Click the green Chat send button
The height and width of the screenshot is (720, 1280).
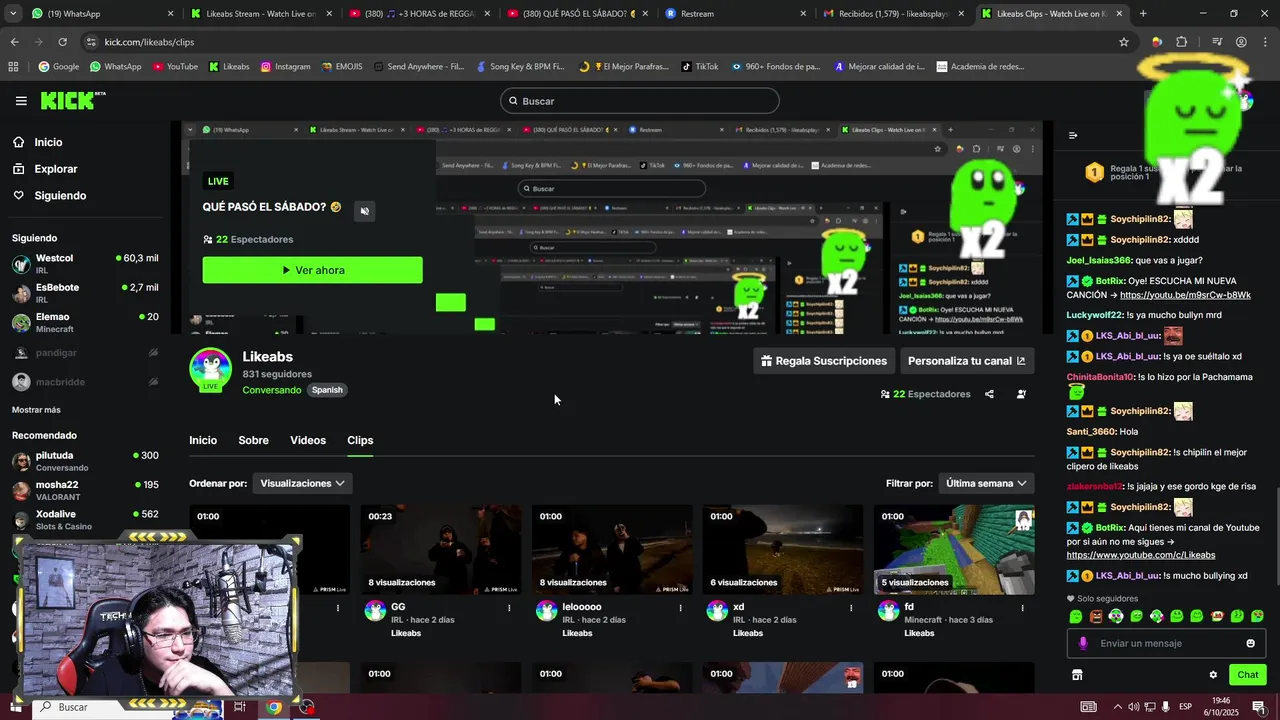tap(1247, 675)
